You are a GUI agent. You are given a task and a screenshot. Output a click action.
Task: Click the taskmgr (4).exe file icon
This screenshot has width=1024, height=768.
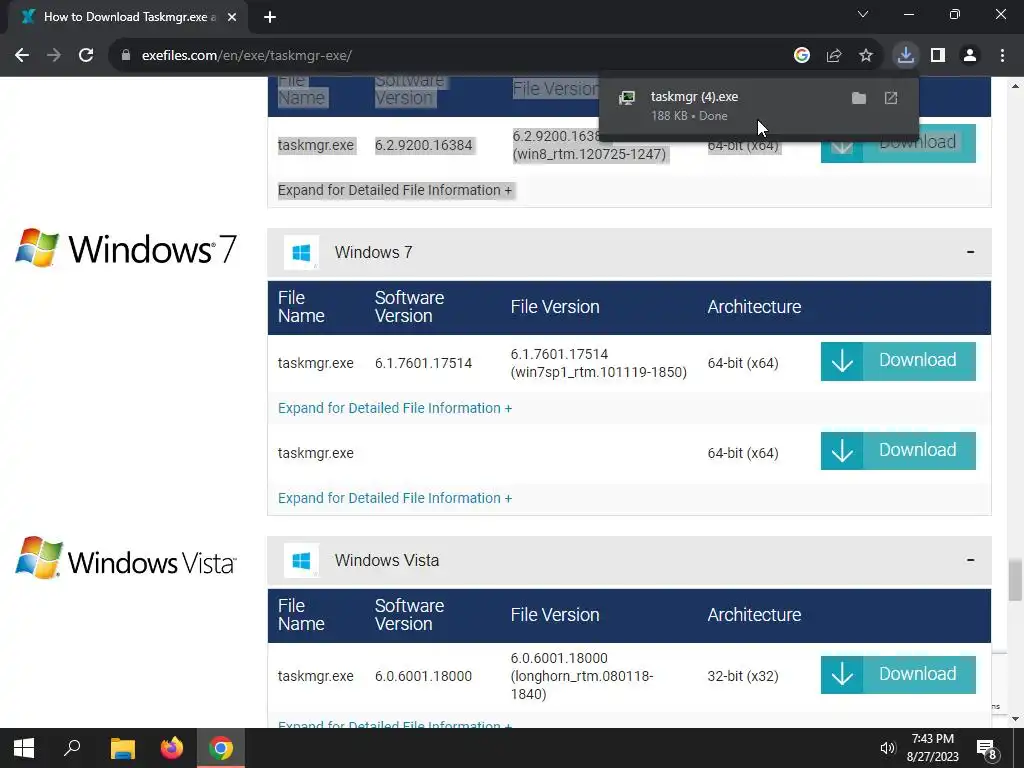pyautogui.click(x=627, y=98)
